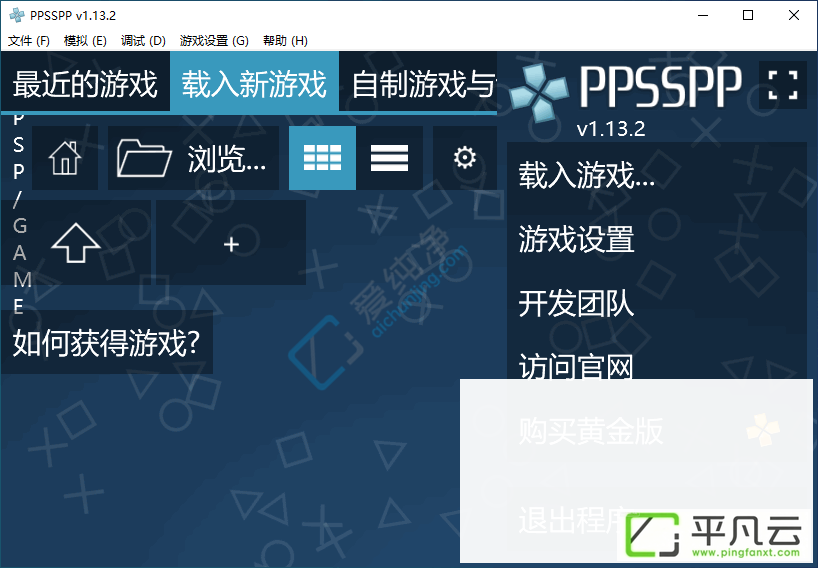This screenshot has height=568, width=818.
Task: Open 游戏设置 in right panel
Action: click(x=657, y=239)
